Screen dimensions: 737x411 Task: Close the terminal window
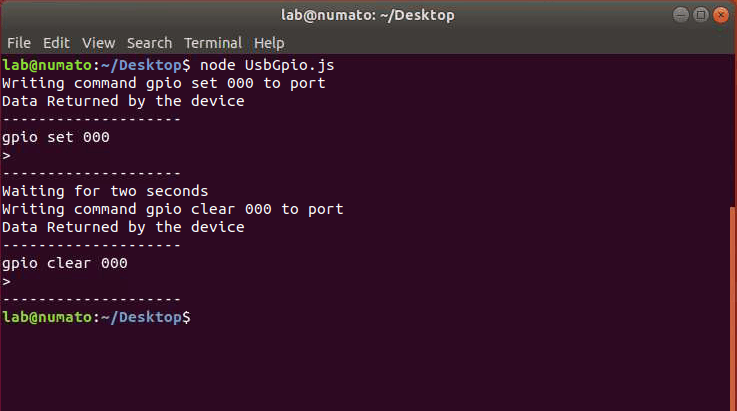pos(721,15)
